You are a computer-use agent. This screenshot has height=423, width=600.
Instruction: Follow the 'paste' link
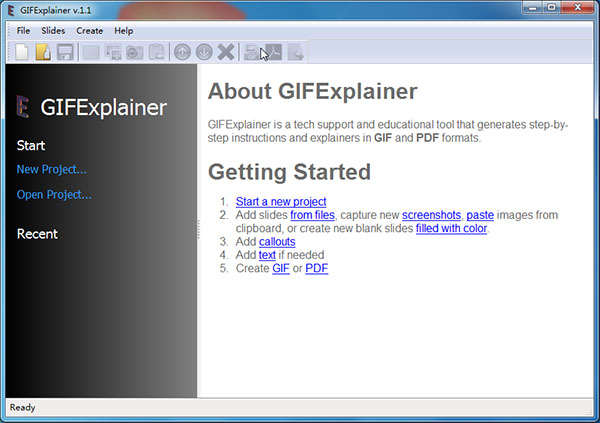click(480, 215)
